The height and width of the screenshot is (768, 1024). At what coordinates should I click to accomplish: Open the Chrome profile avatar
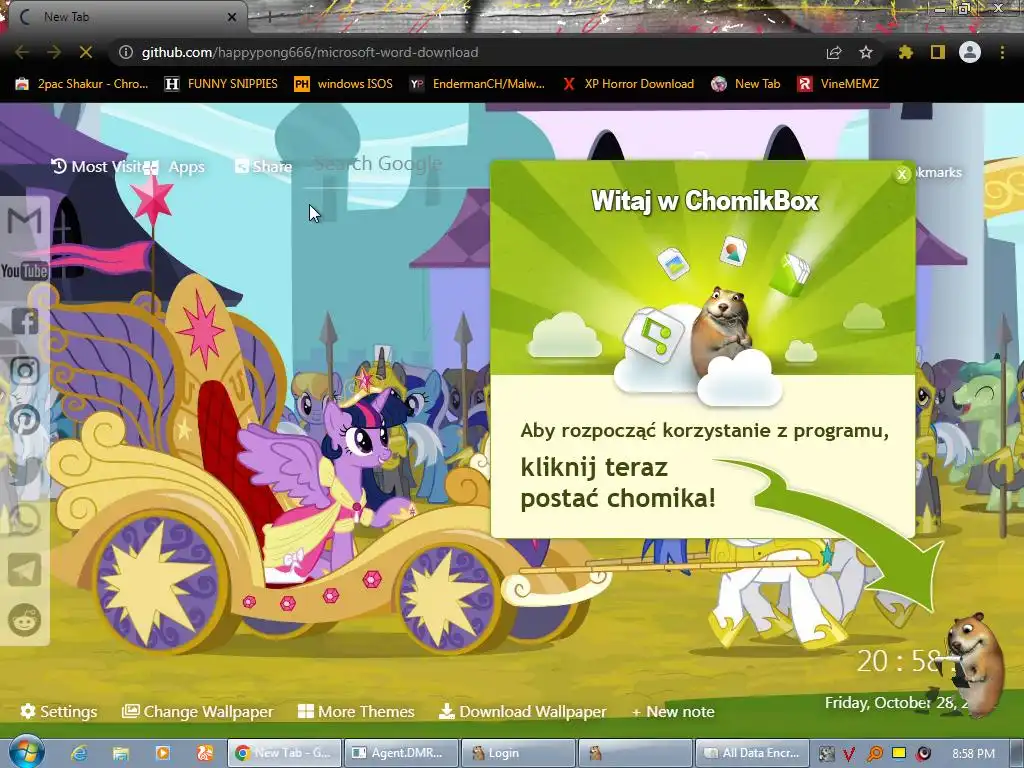point(970,52)
